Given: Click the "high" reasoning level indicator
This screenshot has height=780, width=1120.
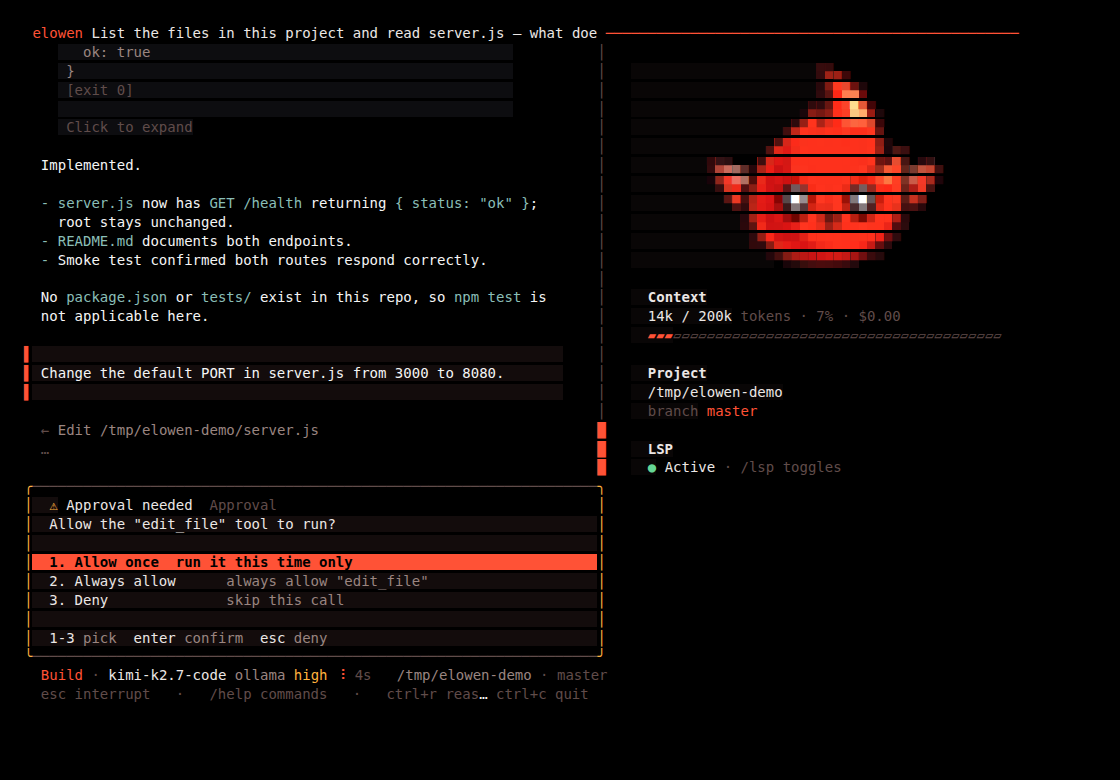Looking at the screenshot, I should click(x=311, y=675).
